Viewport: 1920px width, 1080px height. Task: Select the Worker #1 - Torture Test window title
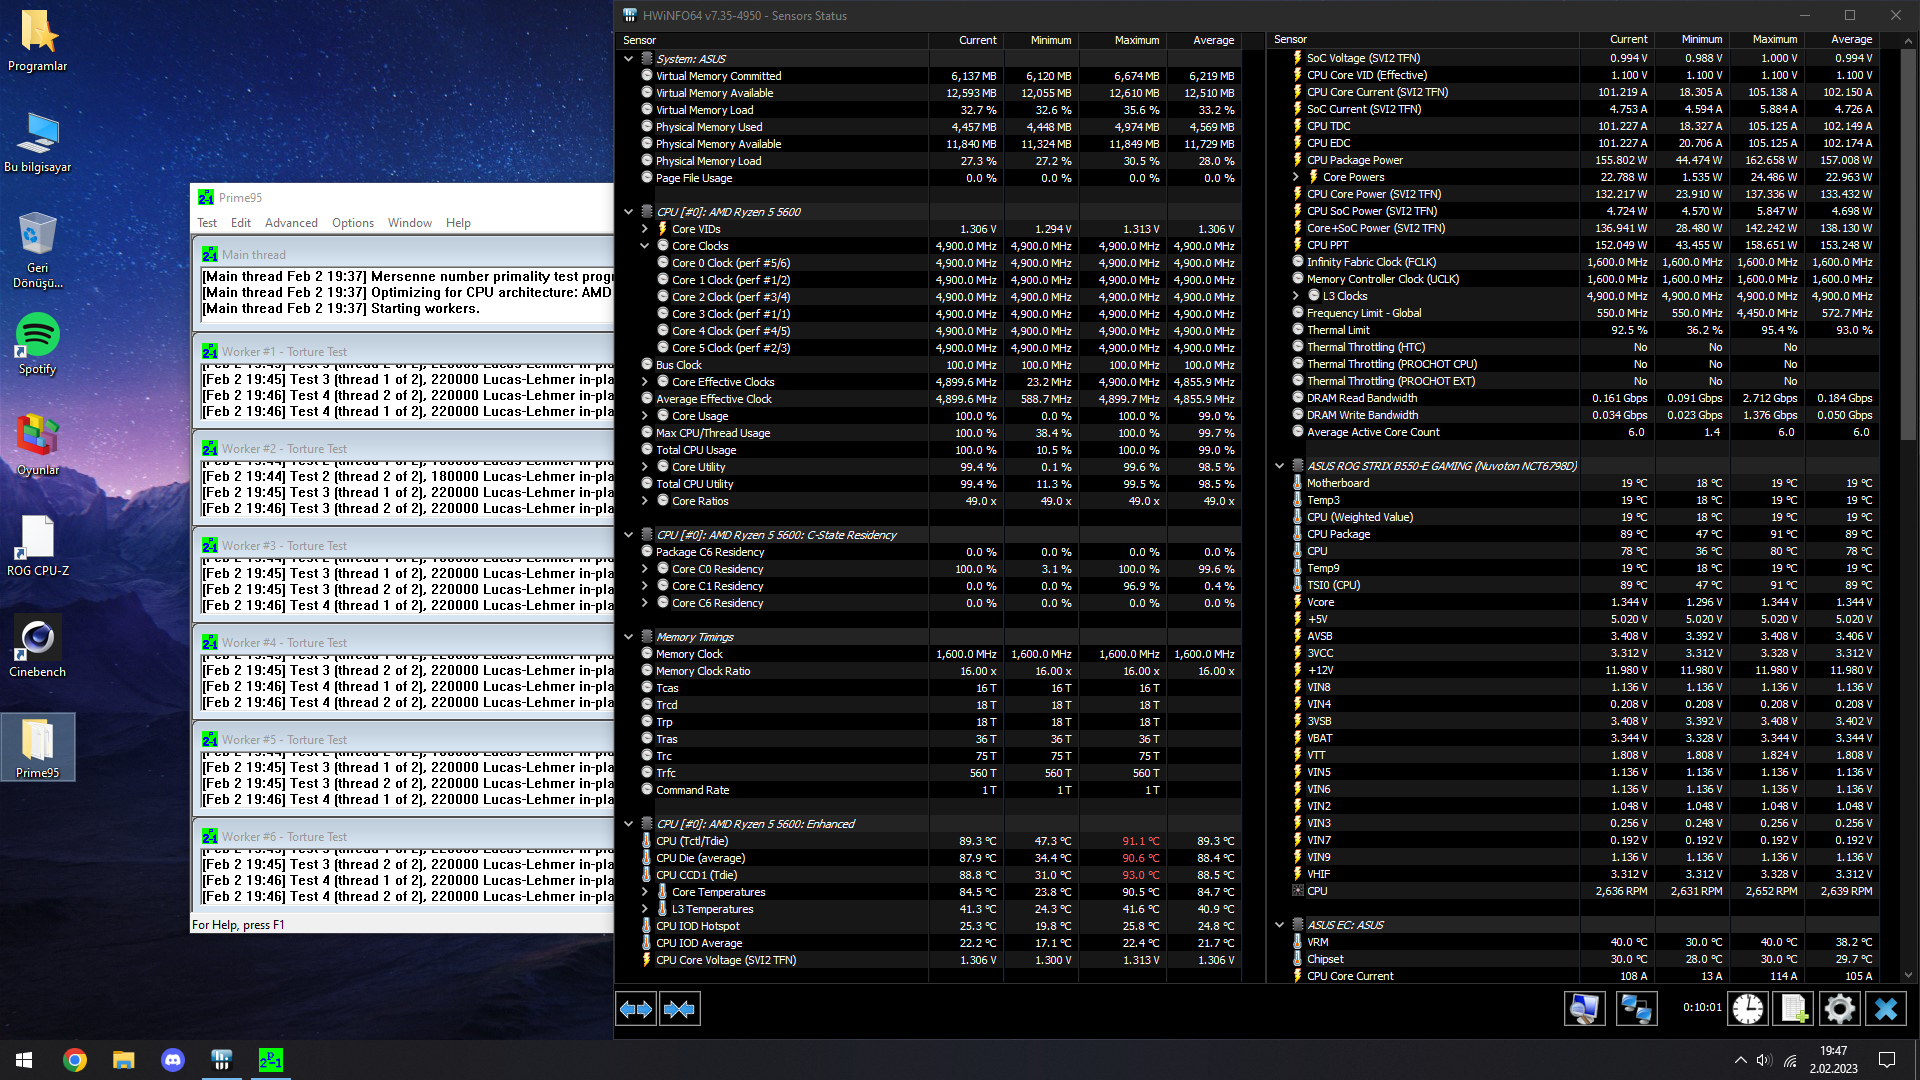point(284,352)
